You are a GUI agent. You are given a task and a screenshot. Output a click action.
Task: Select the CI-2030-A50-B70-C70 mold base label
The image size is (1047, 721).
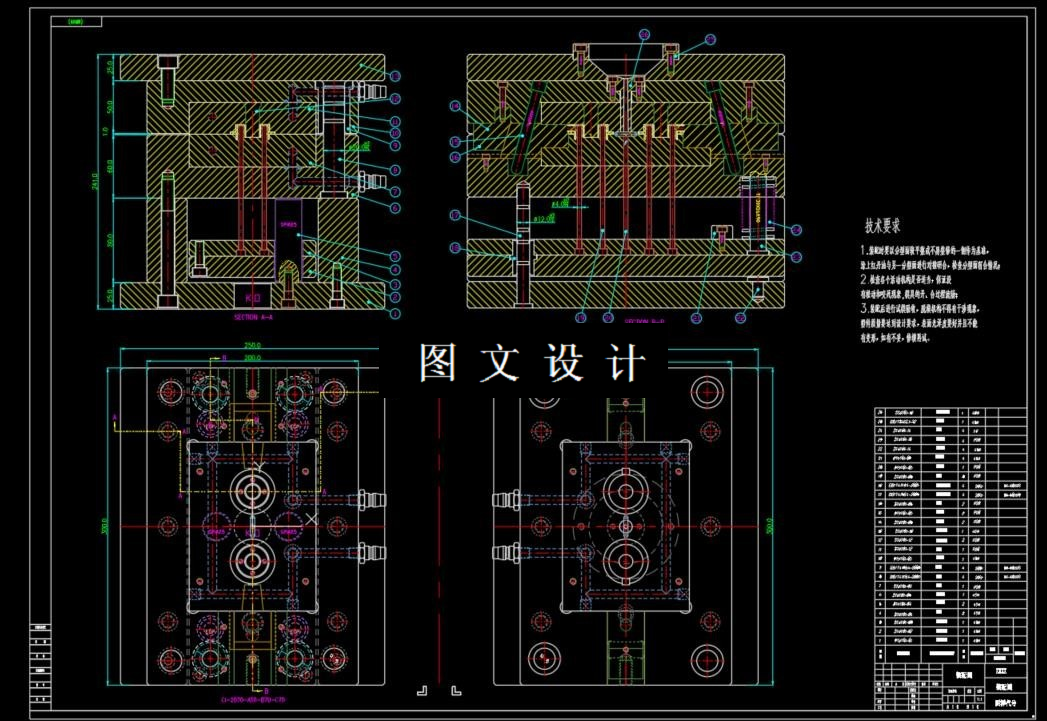point(252,700)
